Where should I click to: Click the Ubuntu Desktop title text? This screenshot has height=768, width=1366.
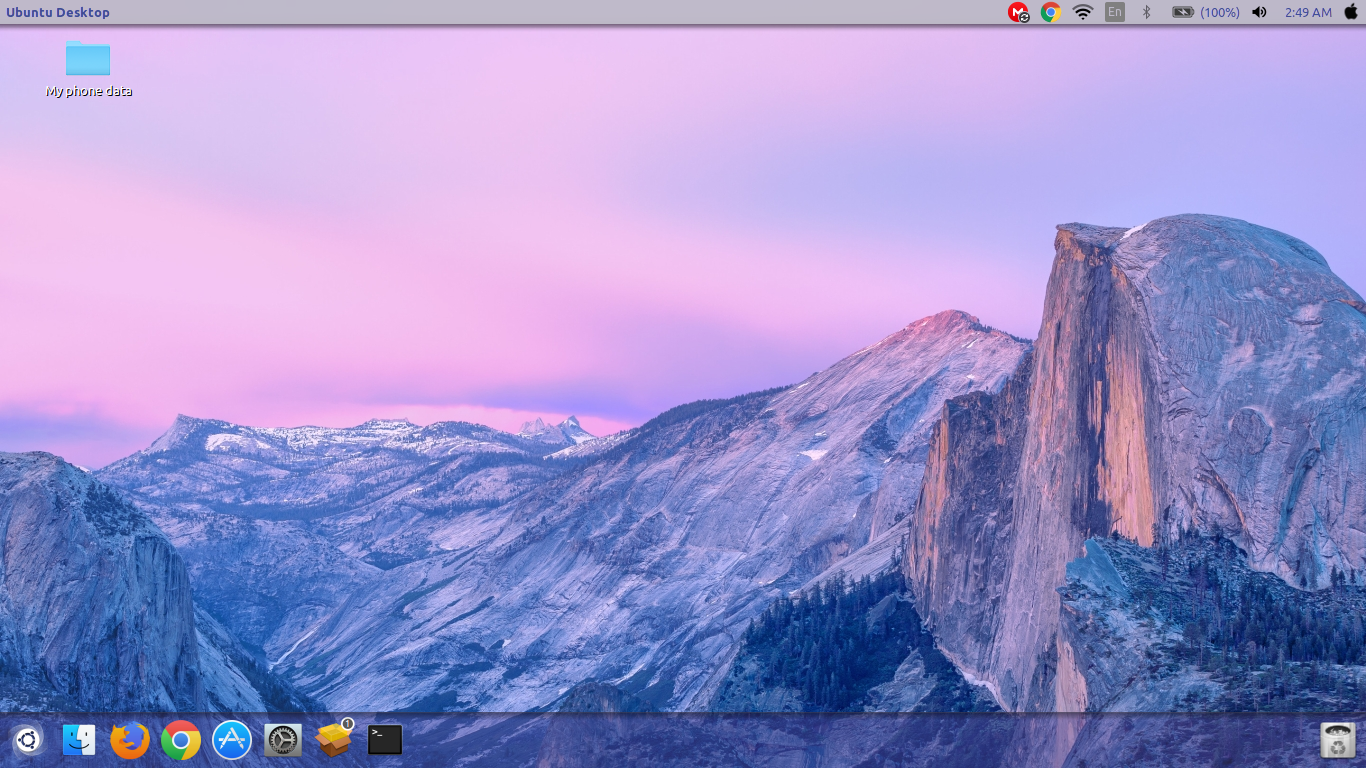pyautogui.click(x=58, y=12)
